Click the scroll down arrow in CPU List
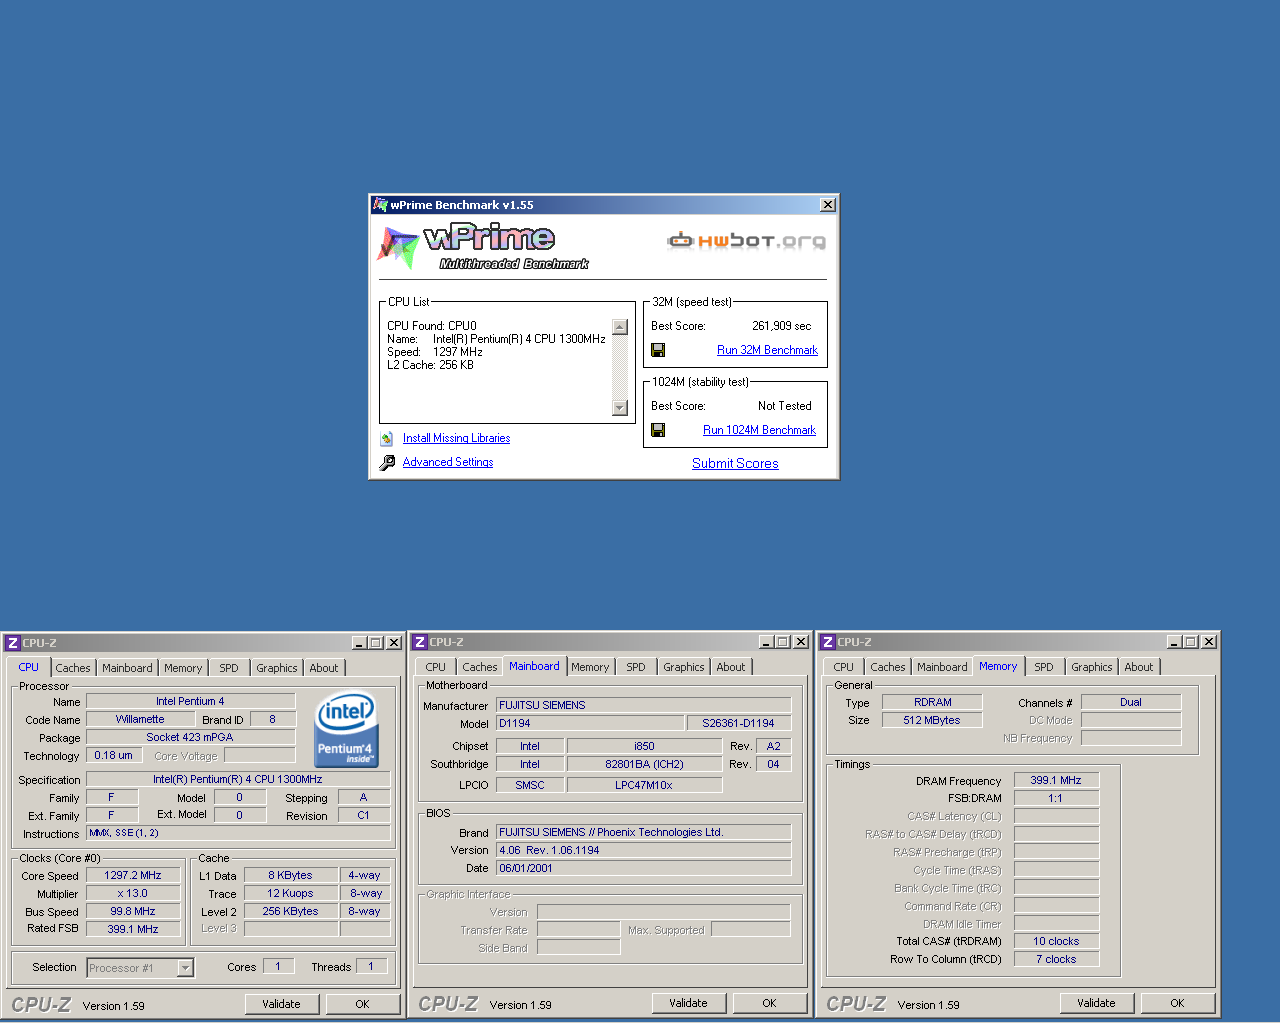Viewport: 1280px width, 1024px height. (620, 407)
